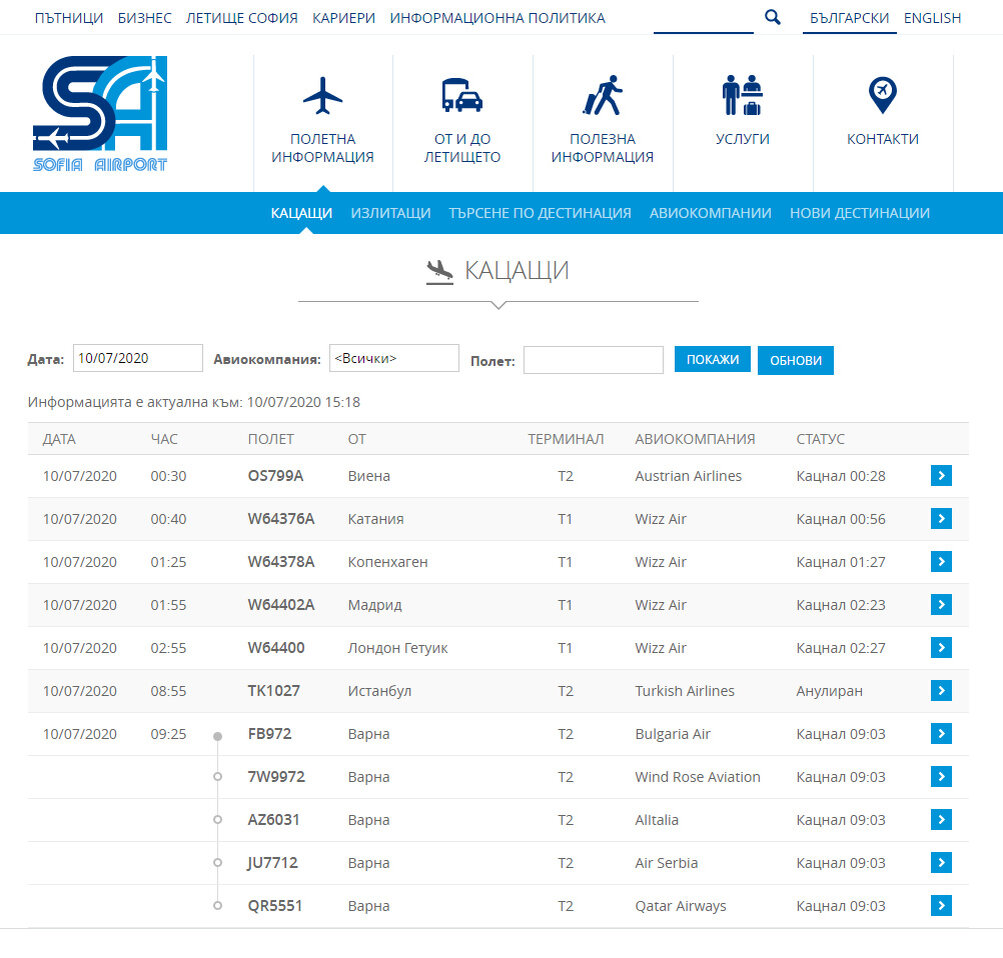Screen dimensions: 1003x958
Task: Switch language to Български
Action: click(x=849, y=18)
